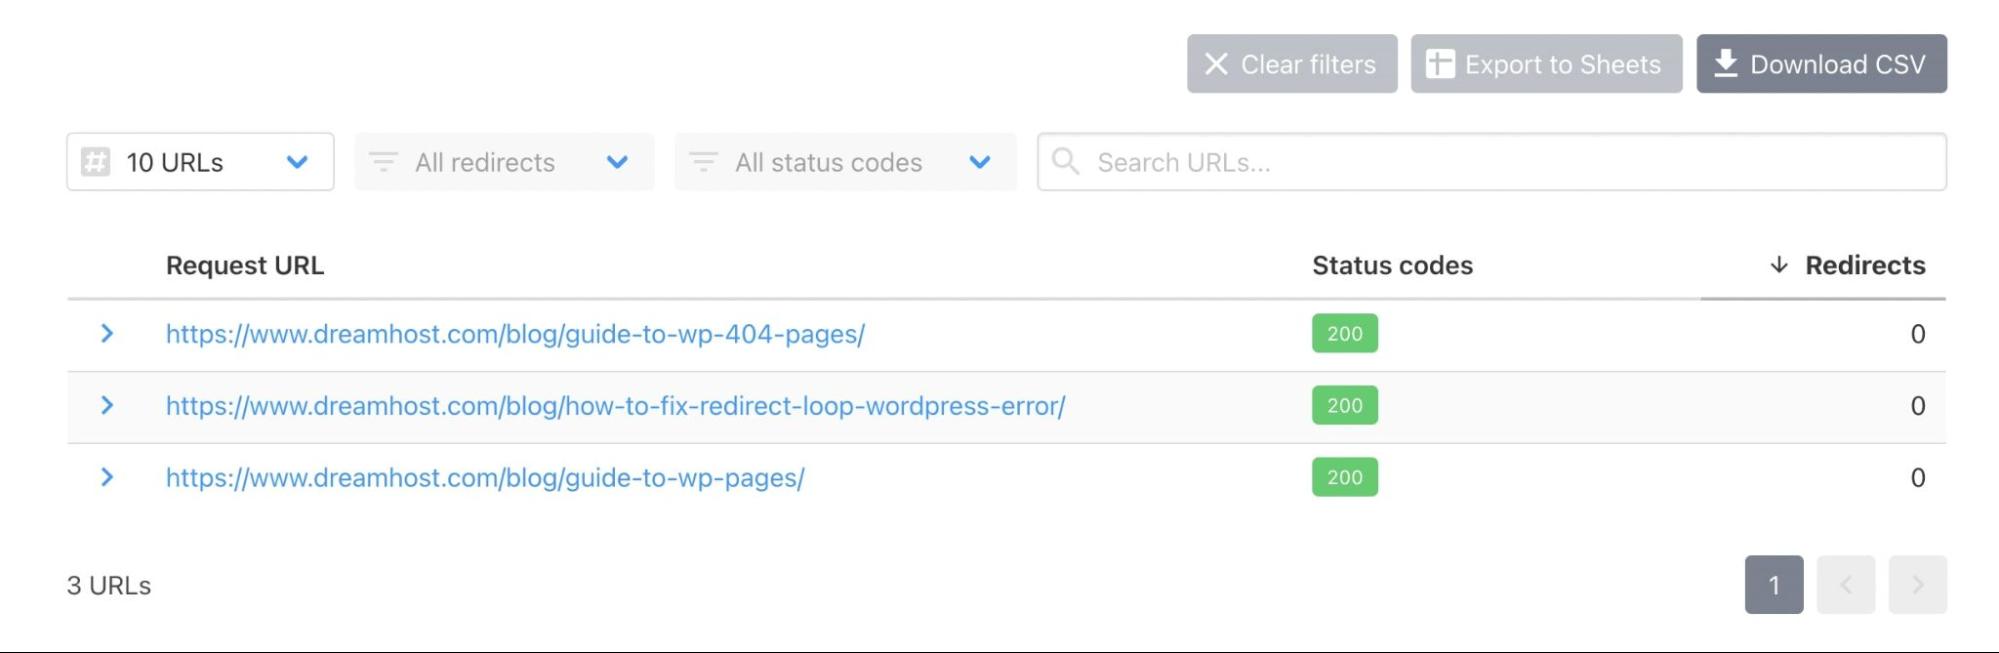Click into the Search URLs field
Viewport: 1999px width, 653px height.
coord(1500,162)
